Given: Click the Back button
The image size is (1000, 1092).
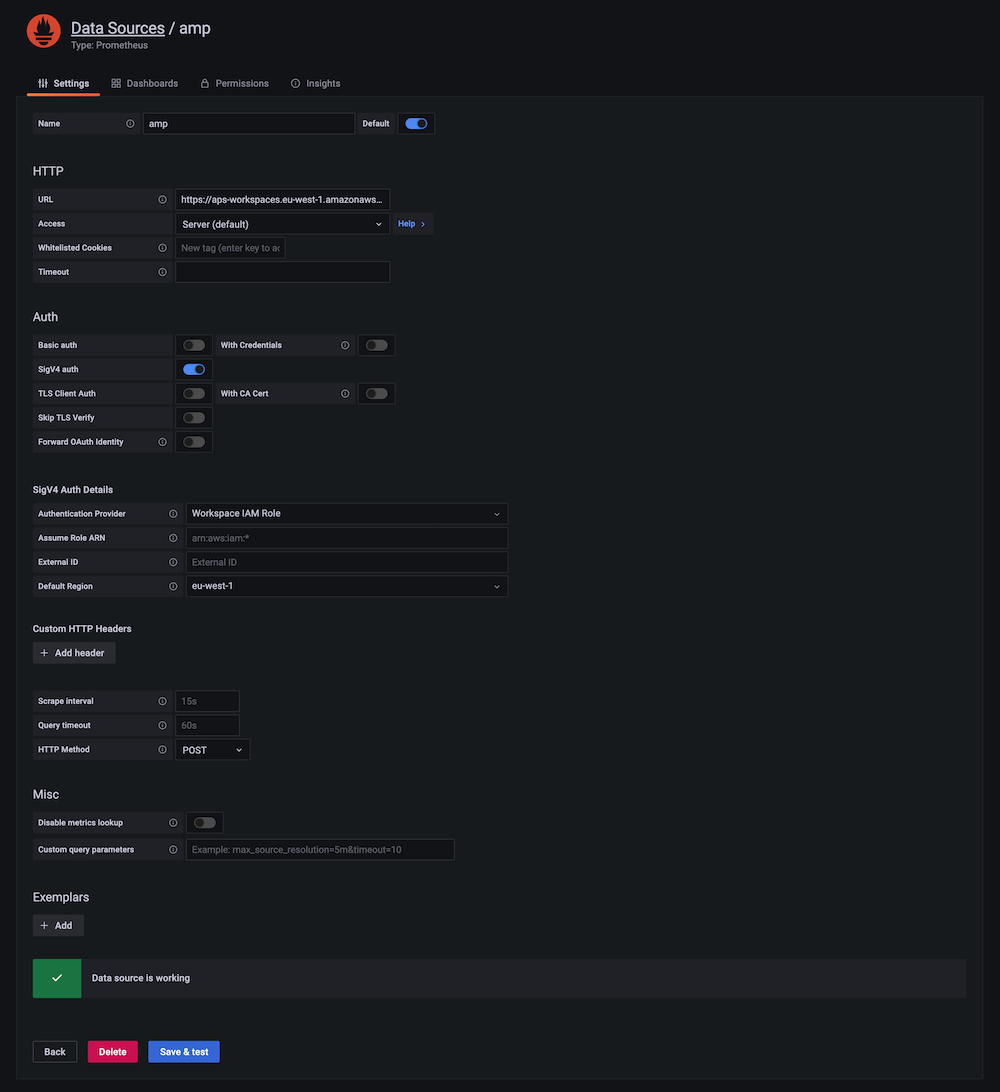Looking at the screenshot, I should click(x=55, y=1052).
